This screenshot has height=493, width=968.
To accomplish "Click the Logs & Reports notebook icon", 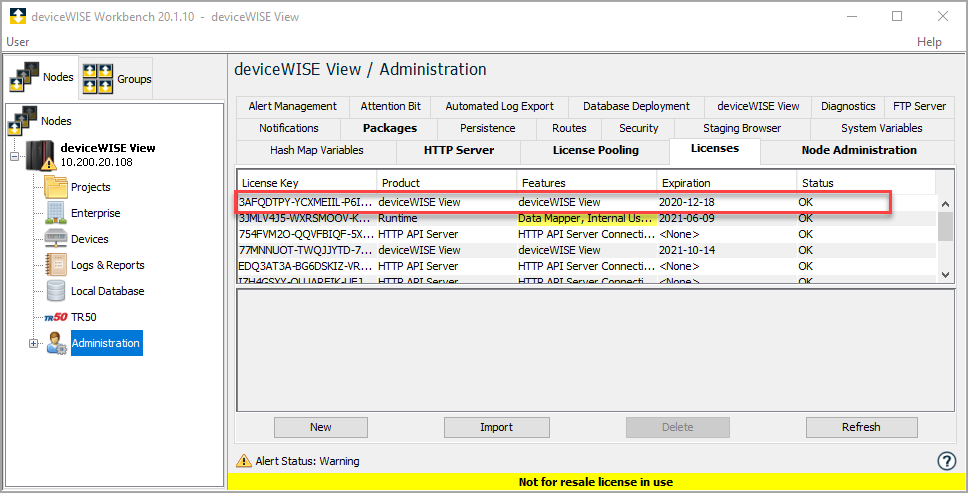I will [x=56, y=265].
